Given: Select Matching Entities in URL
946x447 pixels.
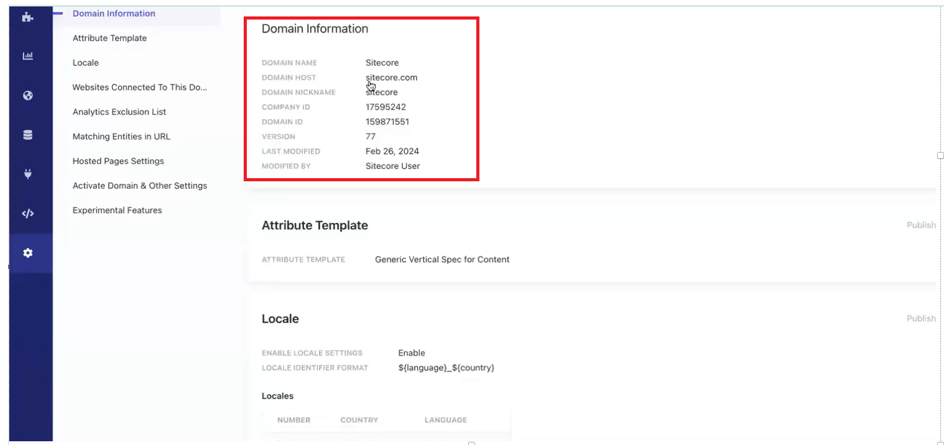Looking at the screenshot, I should pos(121,137).
